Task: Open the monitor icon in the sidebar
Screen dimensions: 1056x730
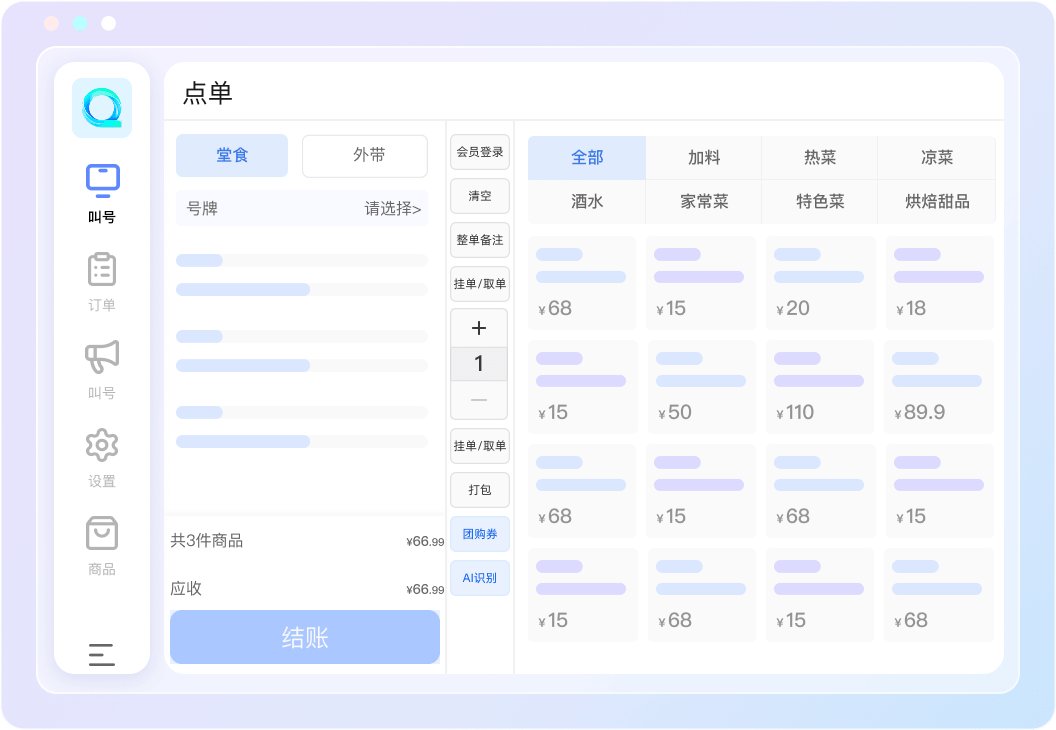Action: click(x=102, y=180)
